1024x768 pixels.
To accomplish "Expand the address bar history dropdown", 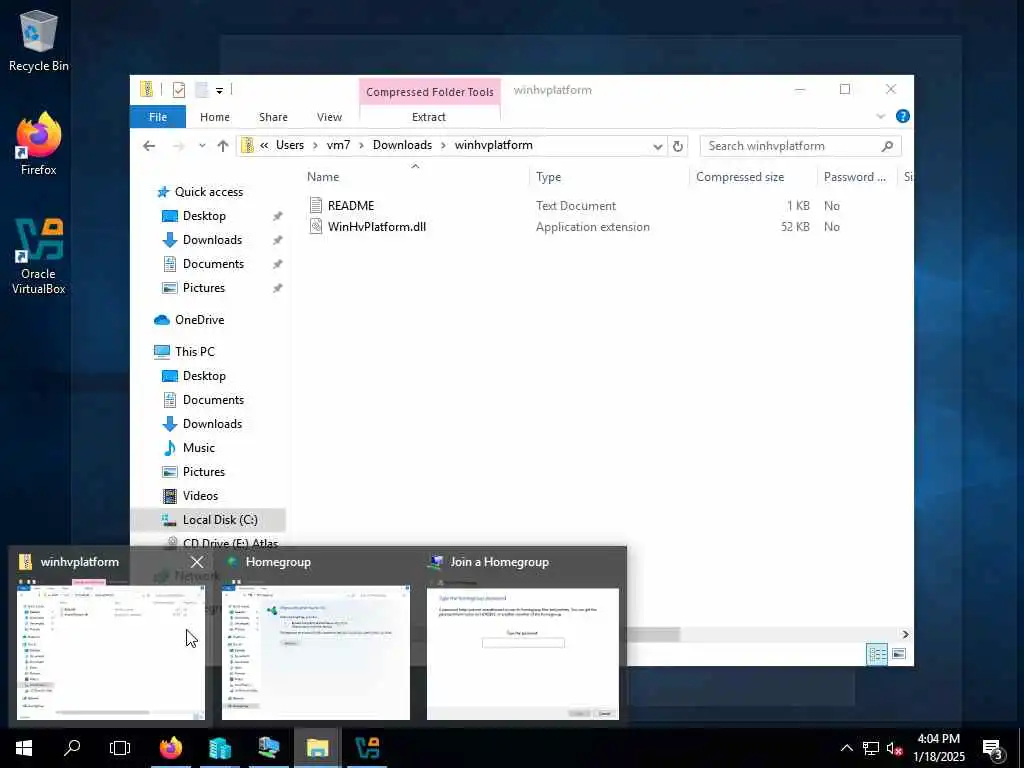I will coord(658,146).
